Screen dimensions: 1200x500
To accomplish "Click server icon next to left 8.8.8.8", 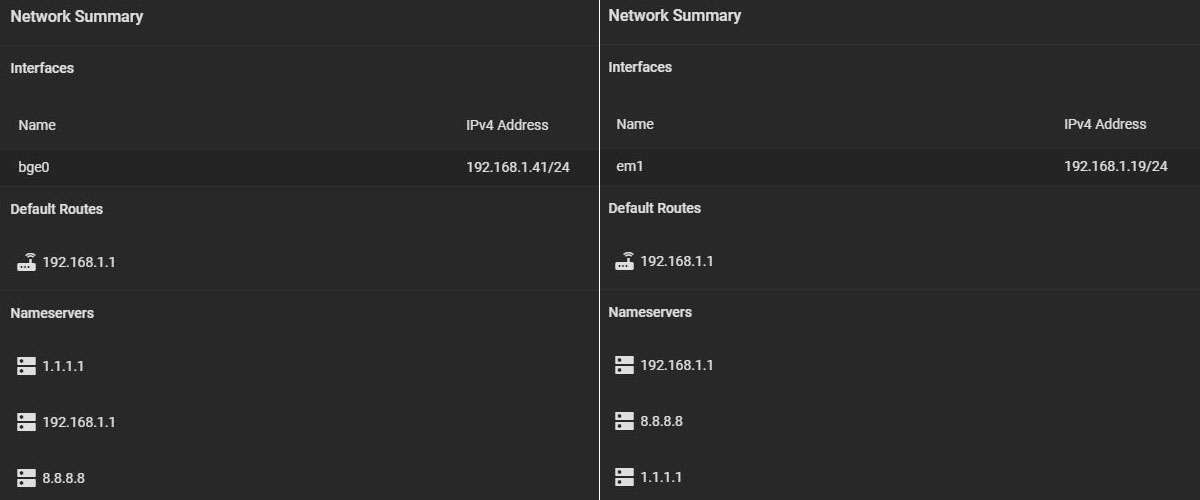I will click(26, 478).
